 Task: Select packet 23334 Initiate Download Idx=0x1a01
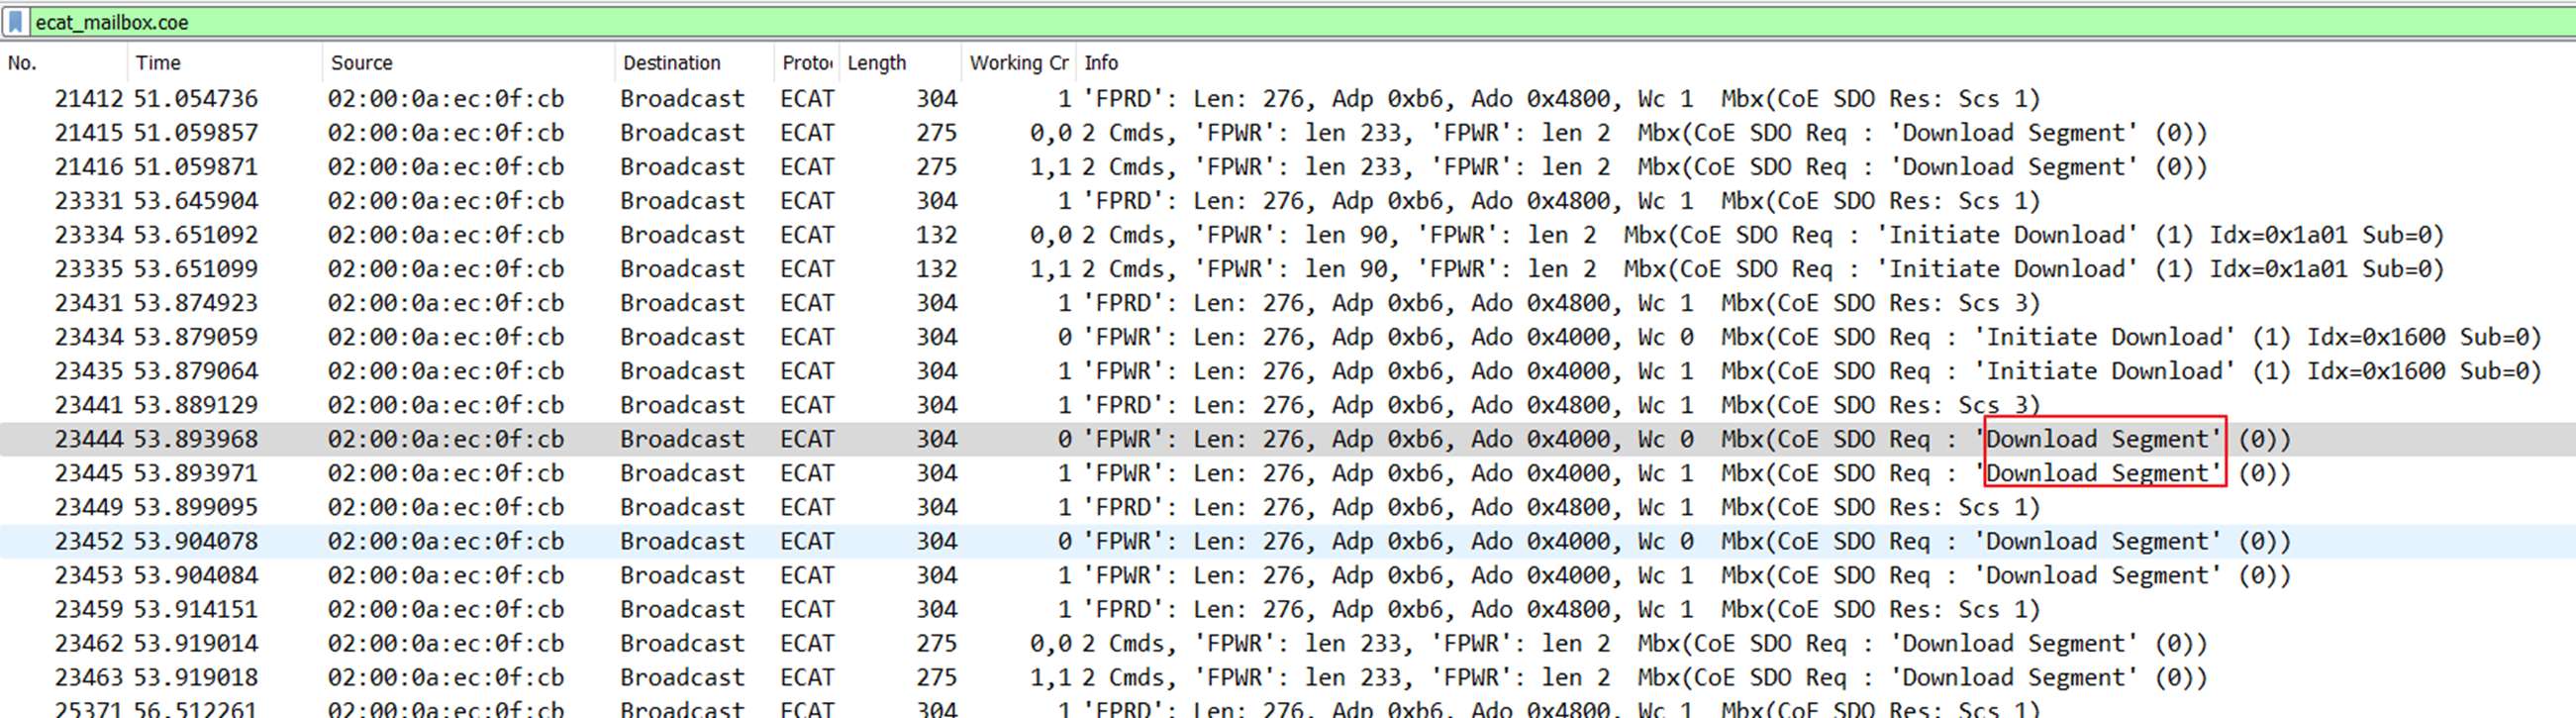88,235
